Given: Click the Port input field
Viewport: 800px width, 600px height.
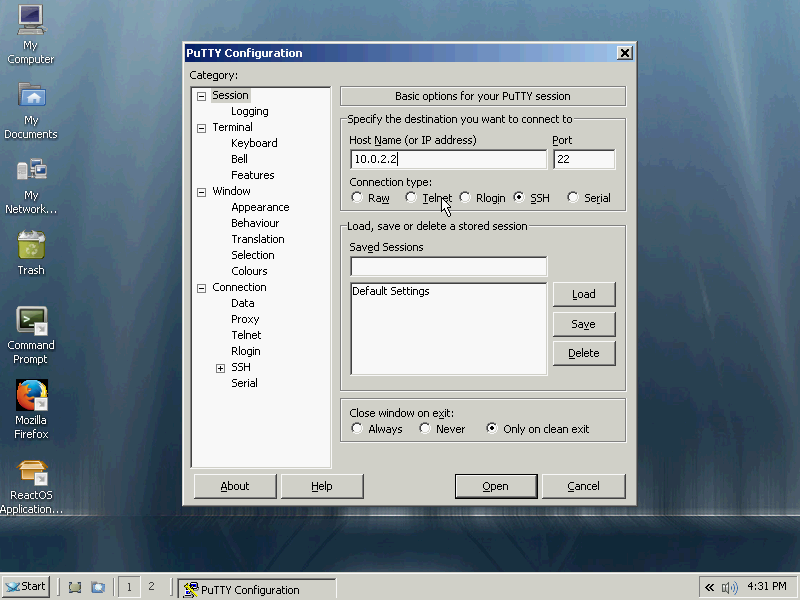Looking at the screenshot, I should [x=583, y=159].
